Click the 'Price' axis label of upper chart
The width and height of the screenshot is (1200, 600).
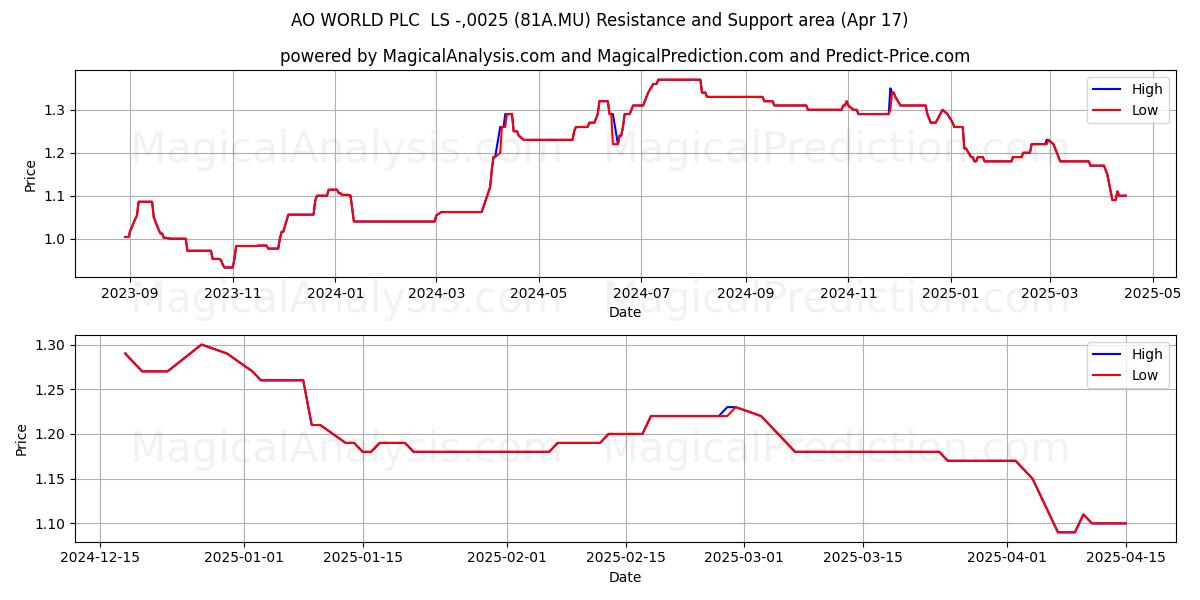pyautogui.click(x=30, y=174)
